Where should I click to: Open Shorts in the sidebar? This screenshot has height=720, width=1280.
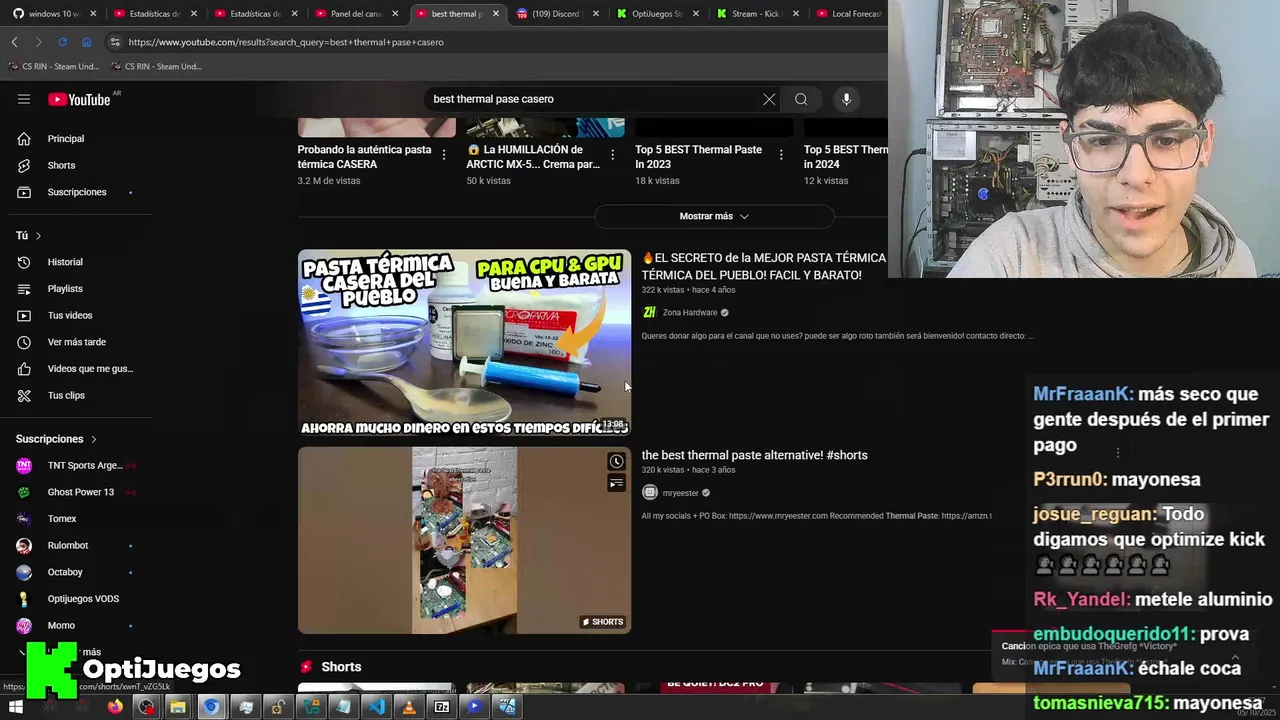click(x=61, y=165)
